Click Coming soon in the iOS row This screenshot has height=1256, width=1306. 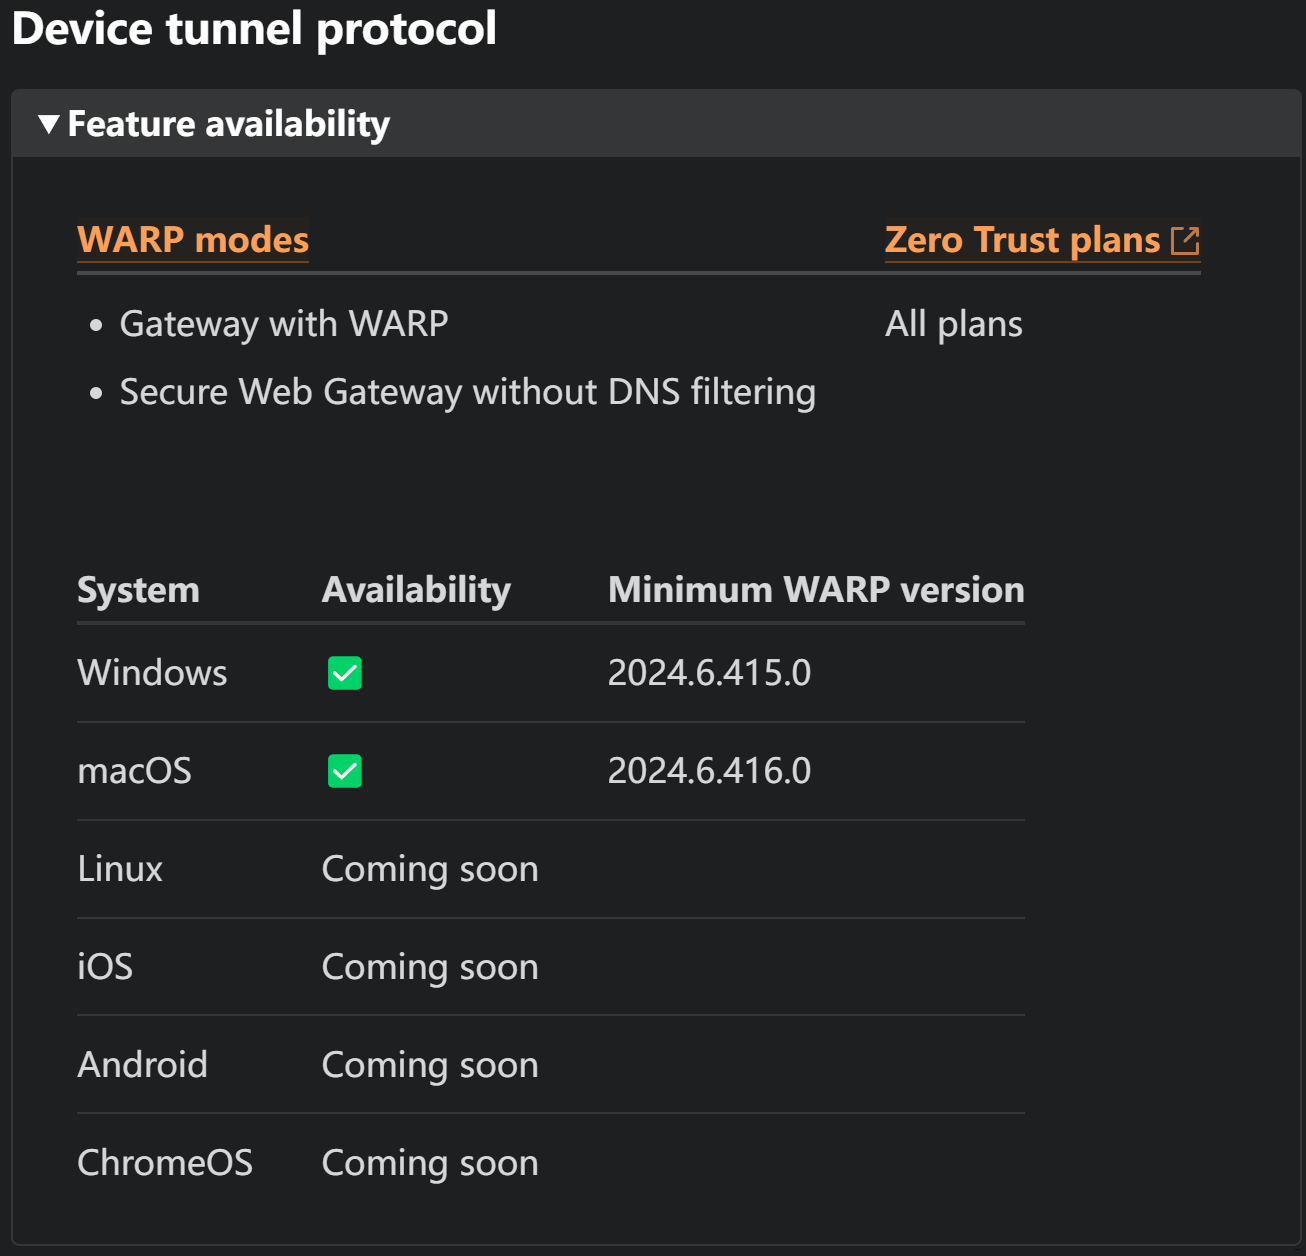tap(430, 967)
